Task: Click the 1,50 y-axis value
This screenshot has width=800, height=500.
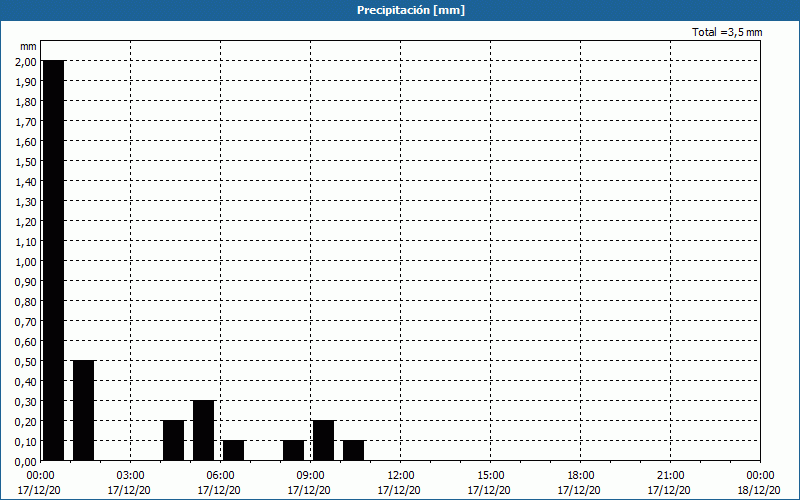Action: (x=26, y=162)
